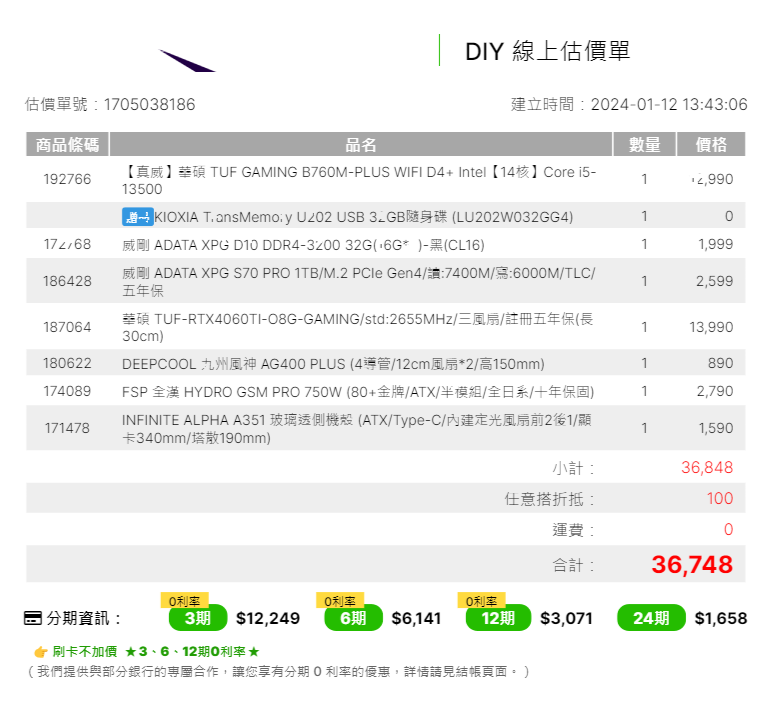Click barcode 174089

click(x=67, y=391)
